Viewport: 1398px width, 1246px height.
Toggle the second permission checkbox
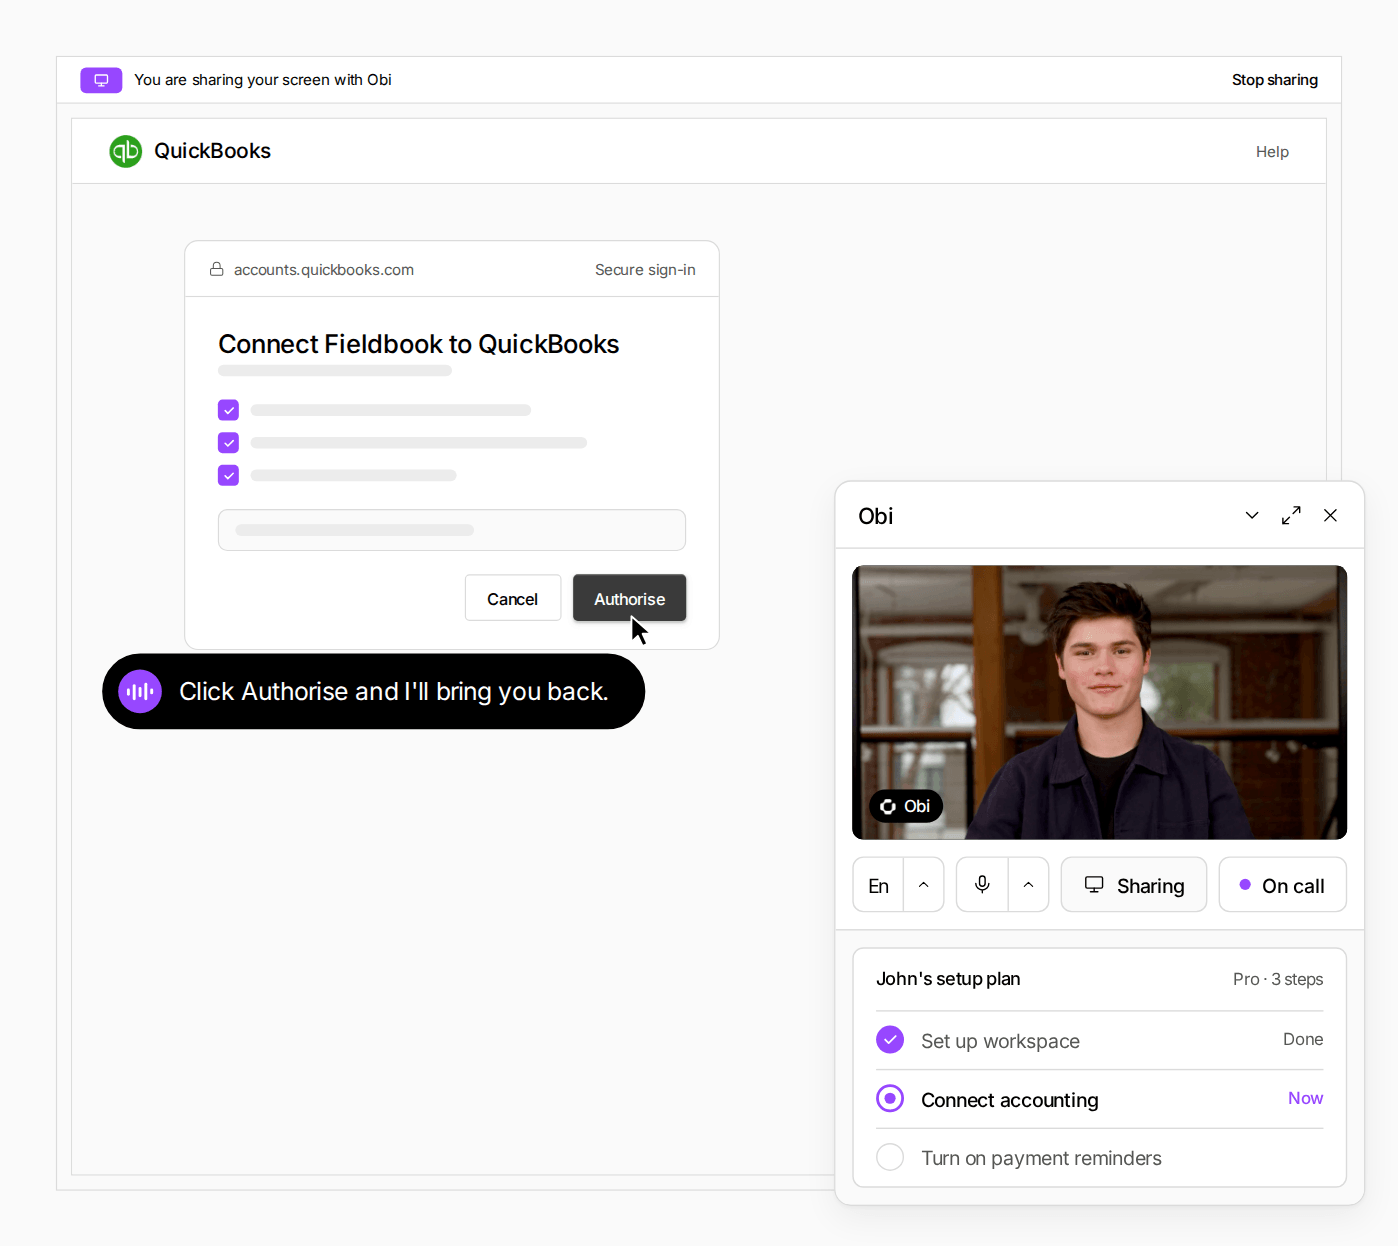click(x=229, y=442)
